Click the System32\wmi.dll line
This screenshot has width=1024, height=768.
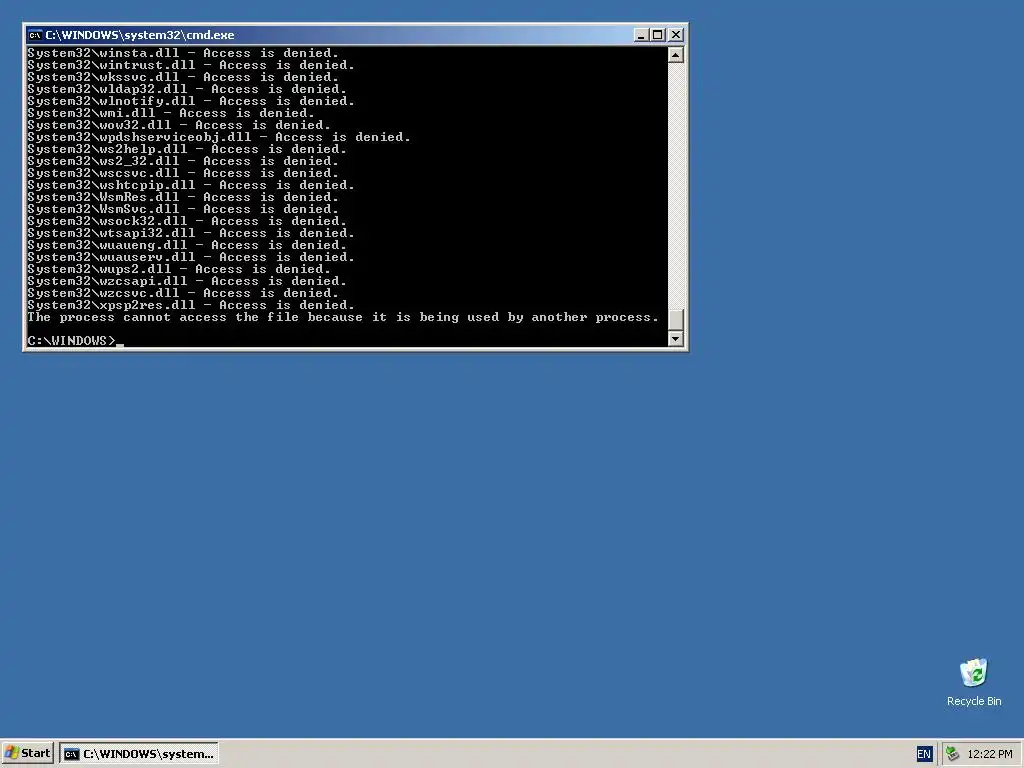(171, 113)
